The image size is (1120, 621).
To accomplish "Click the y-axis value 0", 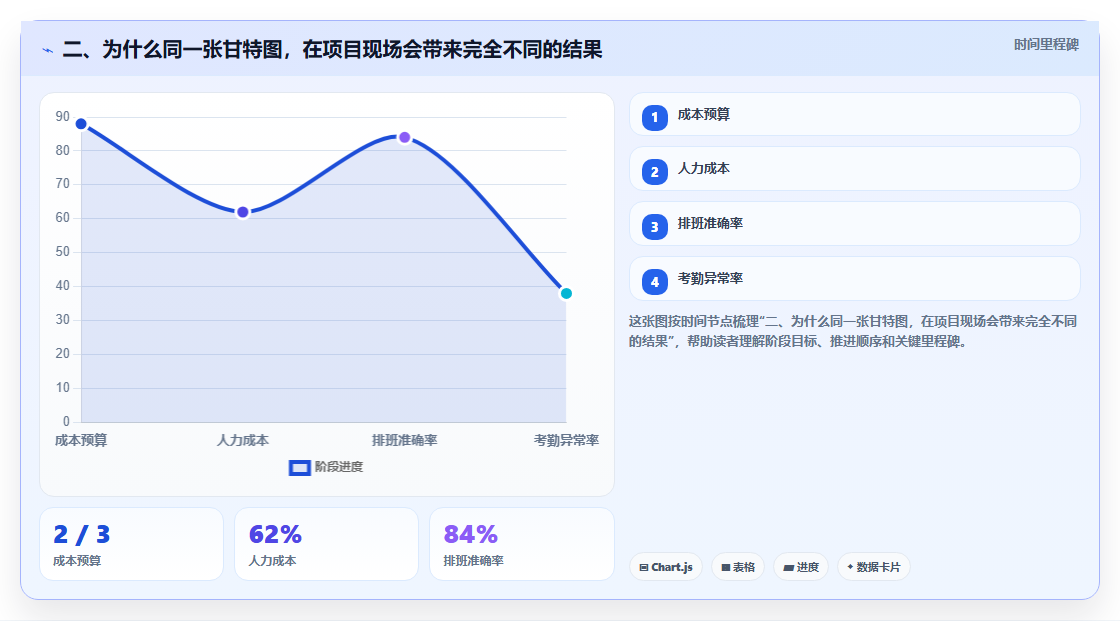I will coord(66,422).
